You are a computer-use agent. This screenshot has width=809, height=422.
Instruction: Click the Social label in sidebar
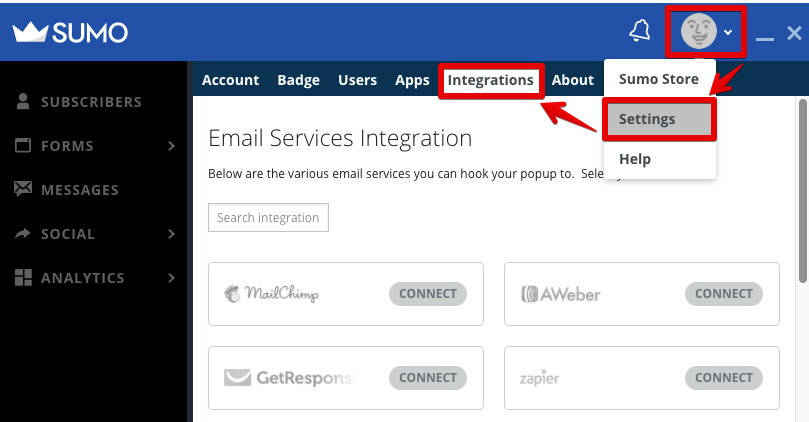pos(68,234)
